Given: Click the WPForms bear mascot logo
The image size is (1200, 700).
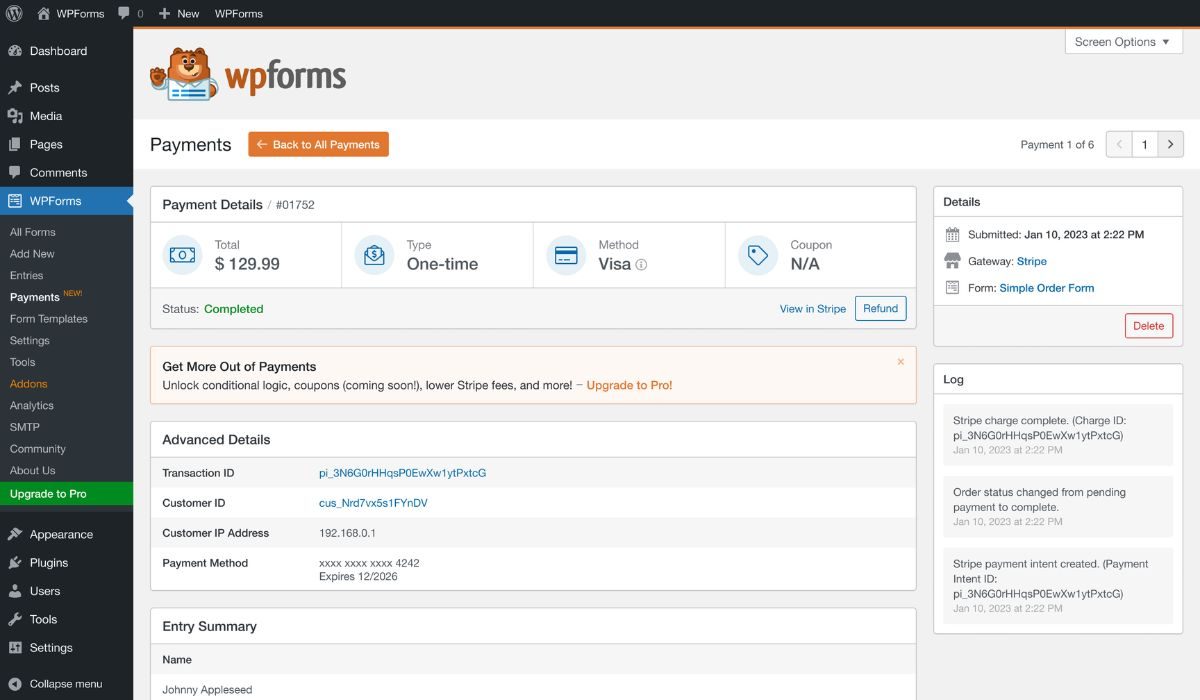Looking at the screenshot, I should point(184,74).
